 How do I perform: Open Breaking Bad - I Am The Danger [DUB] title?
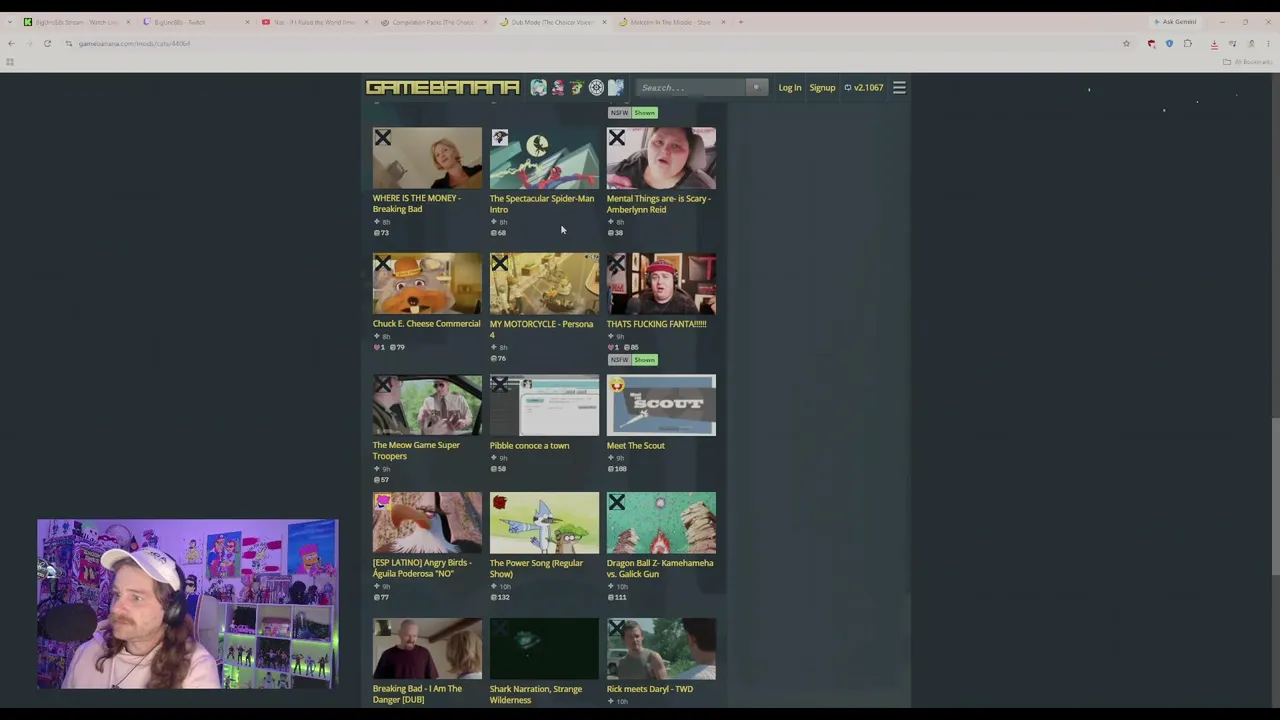tap(417, 694)
